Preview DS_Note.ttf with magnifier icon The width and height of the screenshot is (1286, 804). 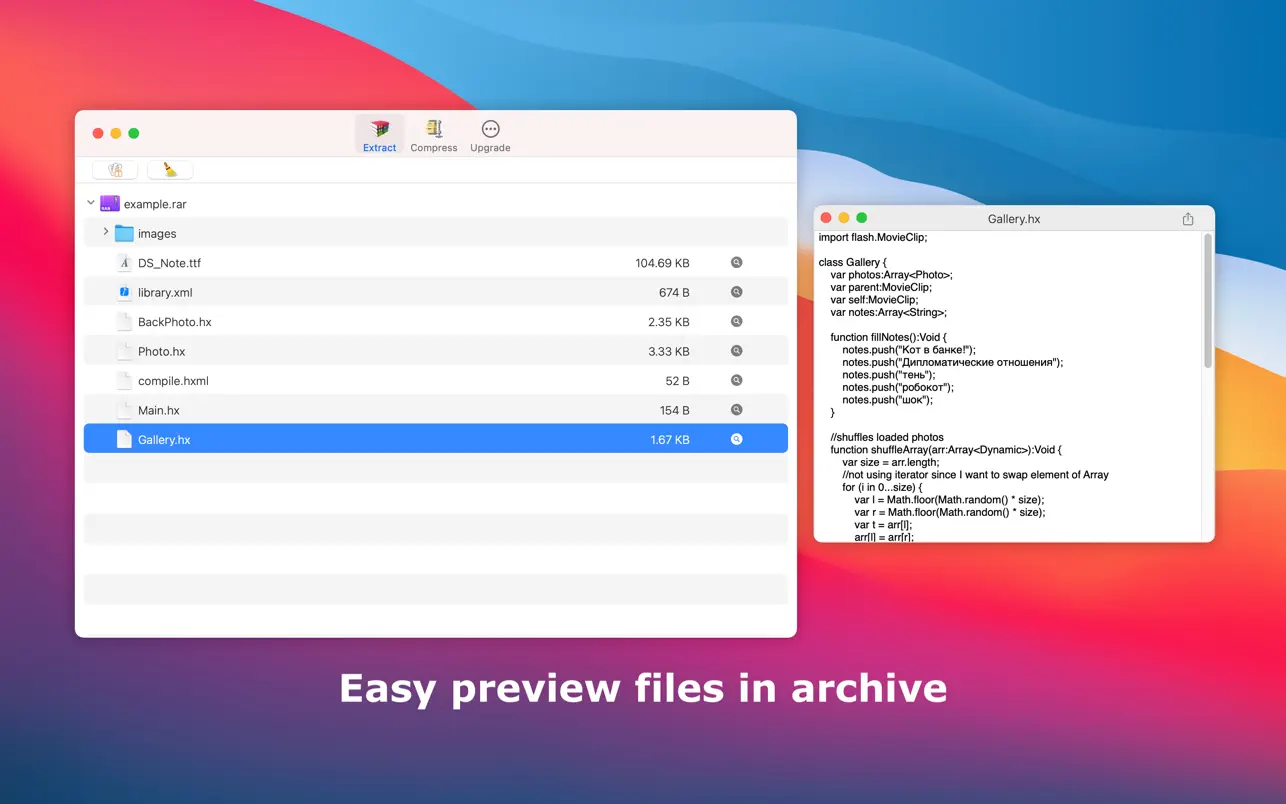[736, 263]
